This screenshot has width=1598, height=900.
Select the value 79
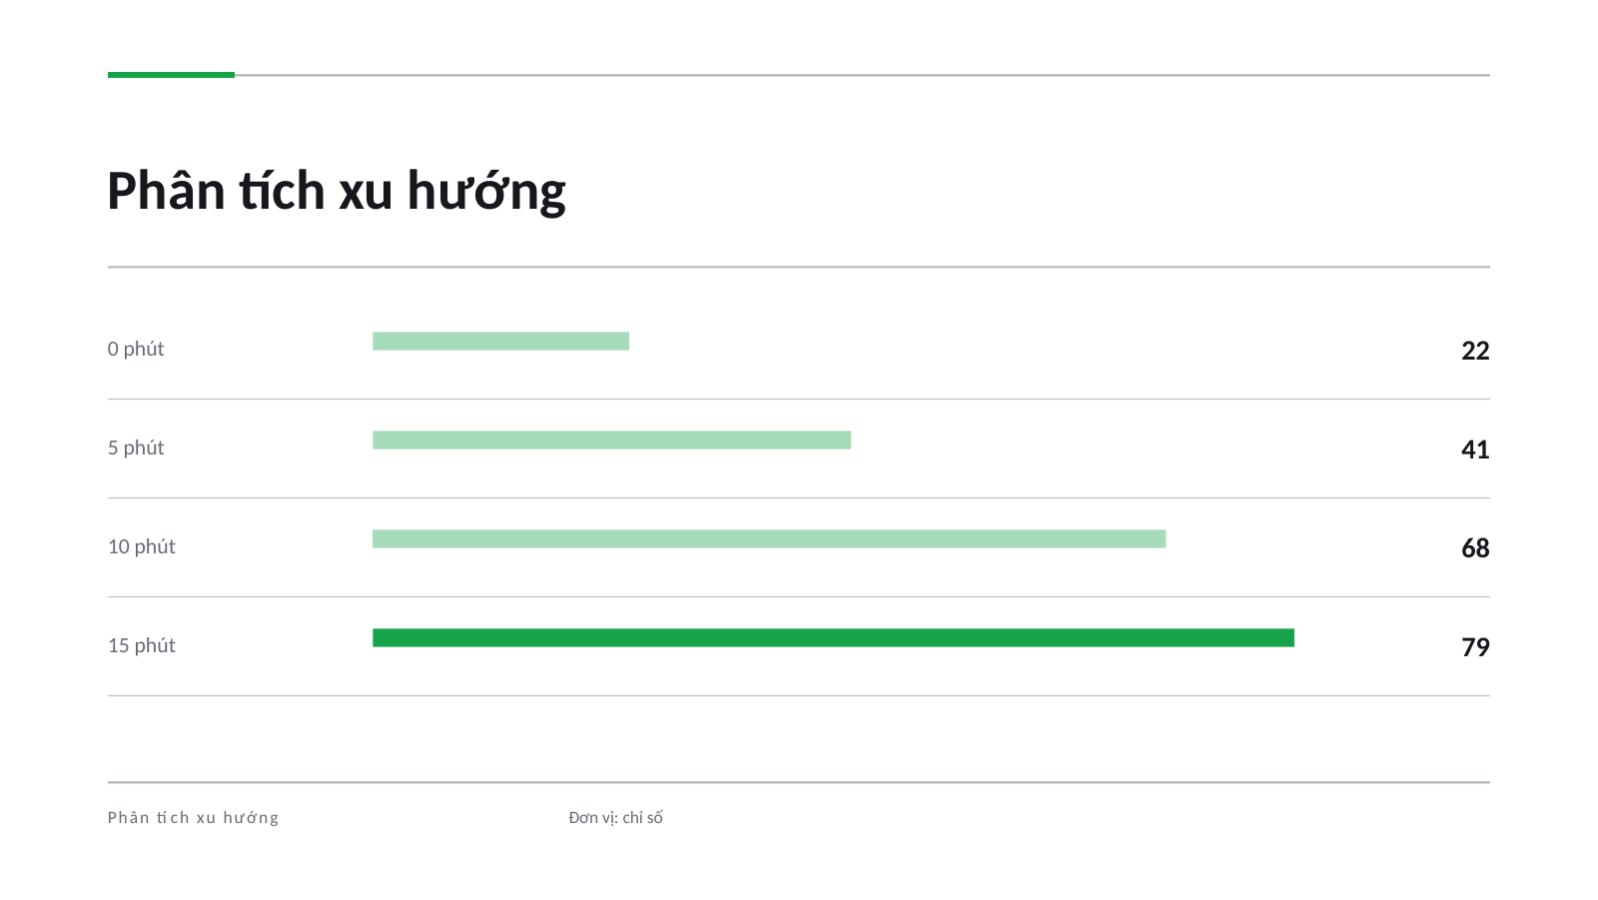[1475, 648]
